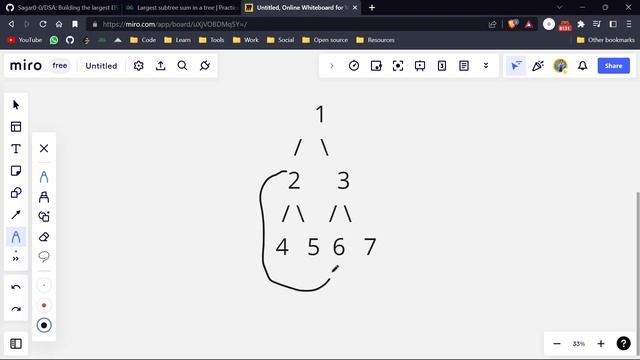Pick the thin light pen preset
The height and width of the screenshot is (360, 640).
pyautogui.click(x=44, y=285)
